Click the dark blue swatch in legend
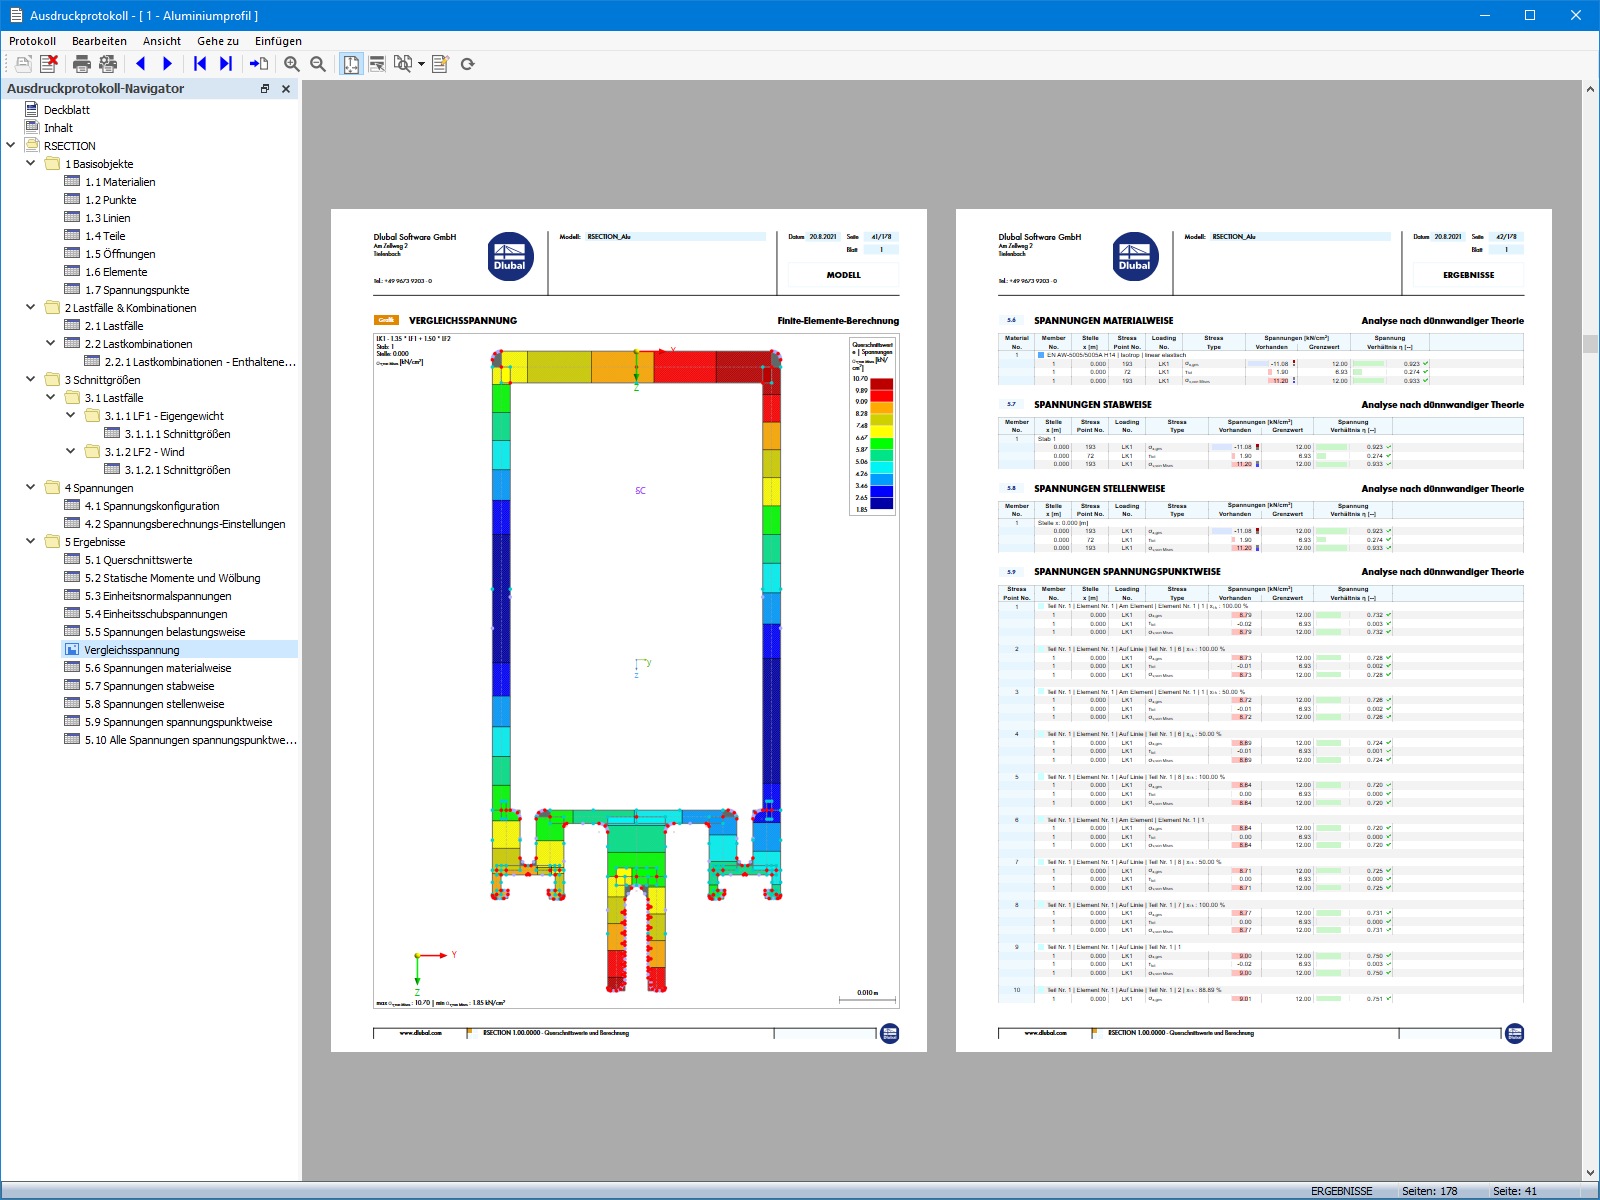Screen dimensions: 1600x1200 click(x=881, y=503)
